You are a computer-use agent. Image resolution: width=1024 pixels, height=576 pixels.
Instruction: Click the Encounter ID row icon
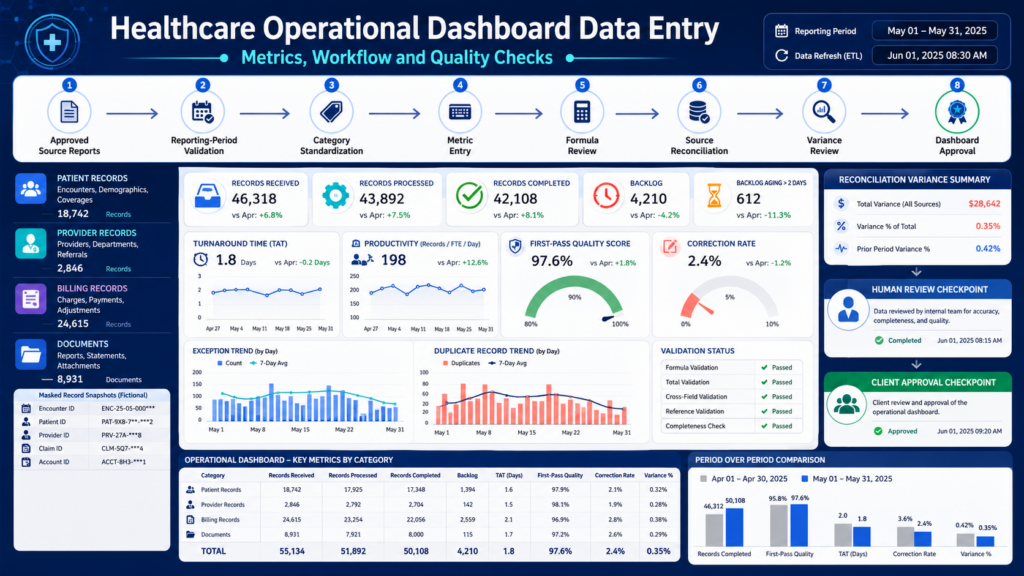pos(26,408)
